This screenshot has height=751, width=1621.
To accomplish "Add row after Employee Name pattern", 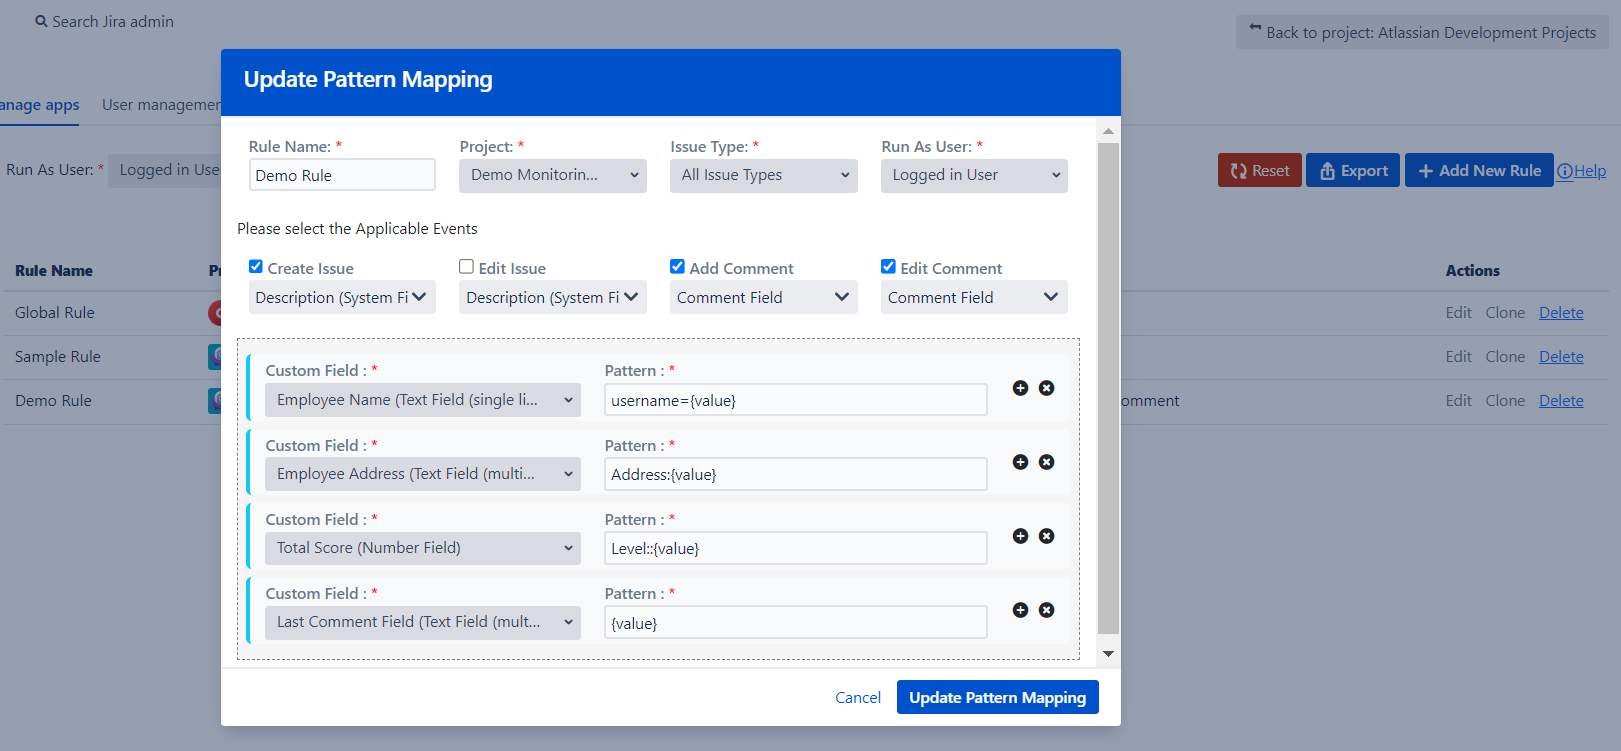I will click(1020, 388).
